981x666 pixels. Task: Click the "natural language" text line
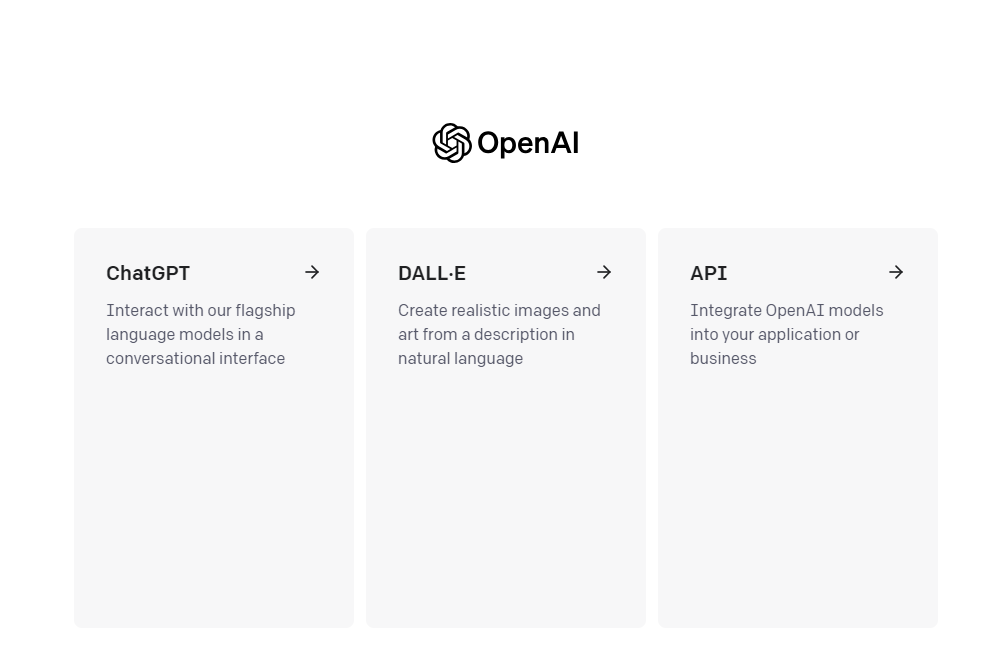[460, 358]
